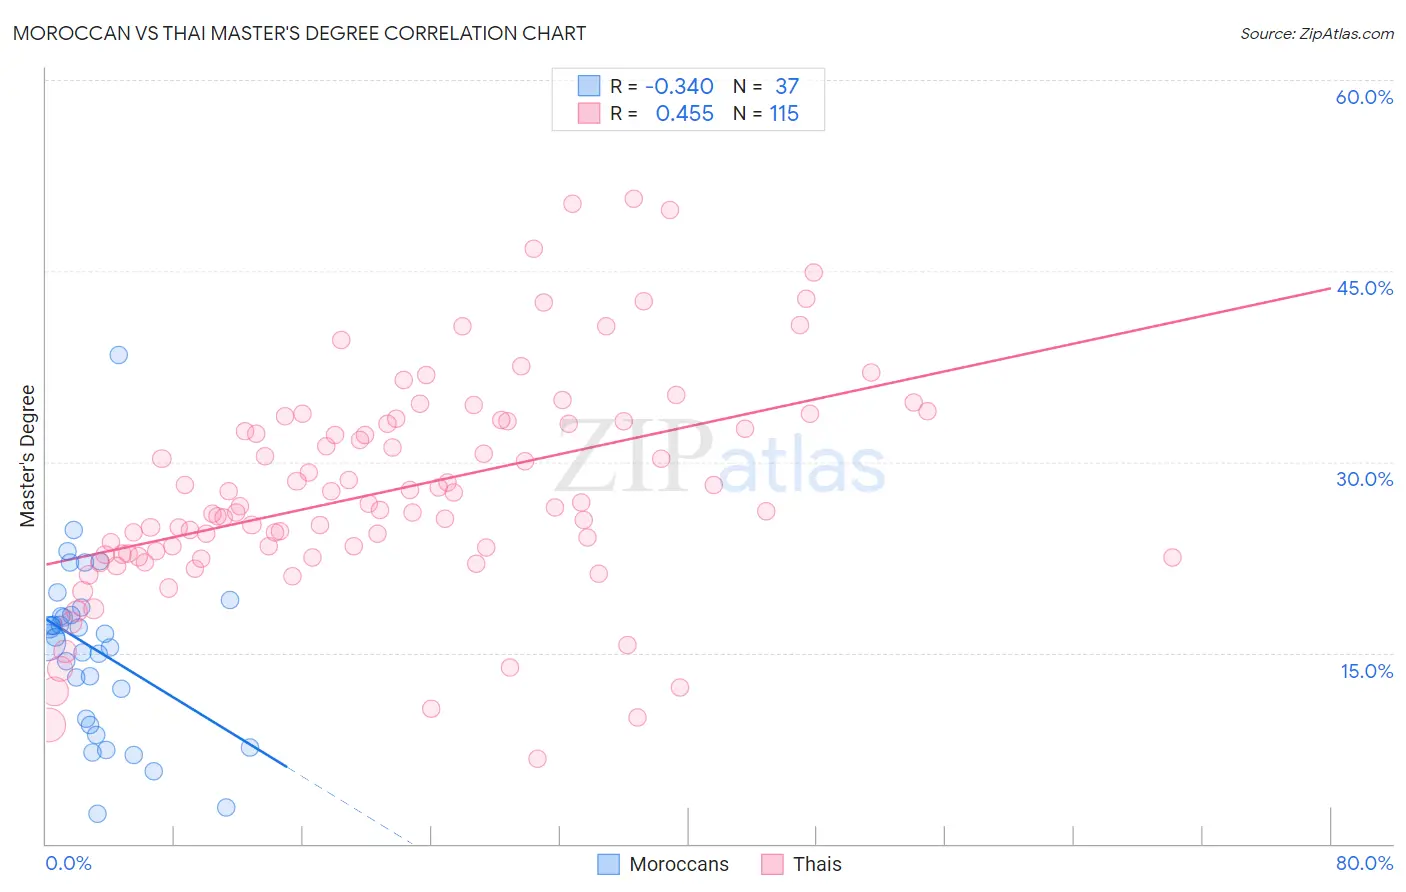
Task: Click the 60.0% y-axis label
Action: (1364, 97)
